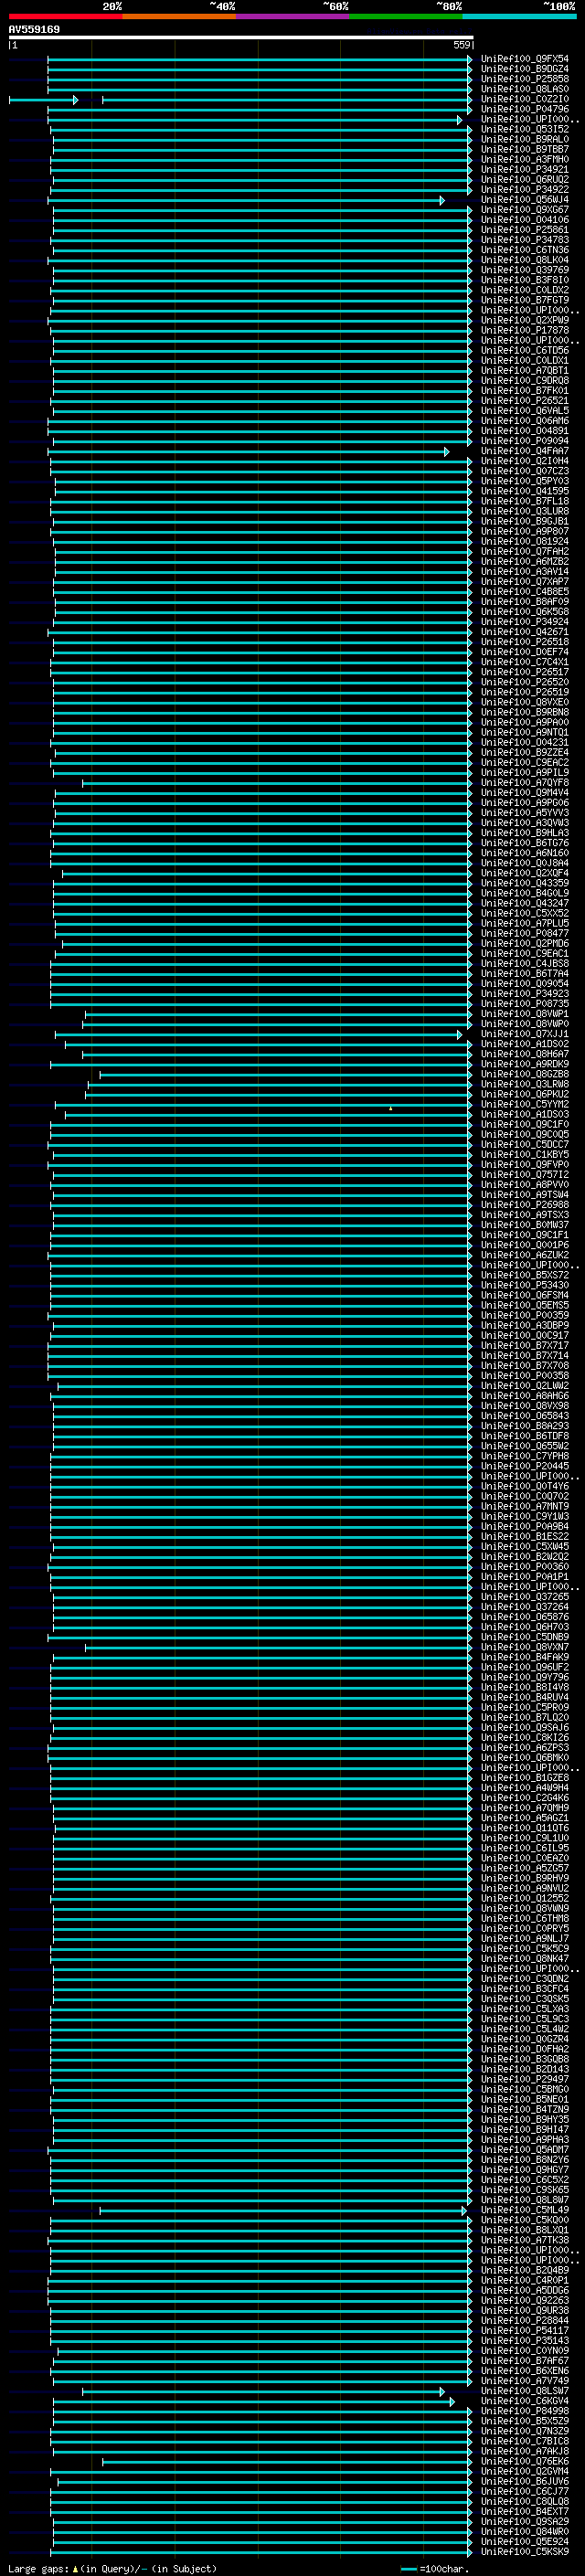Click UniRef100_Q2LWW2 label
The height and width of the screenshot is (2576, 585).
coord(525,1385)
